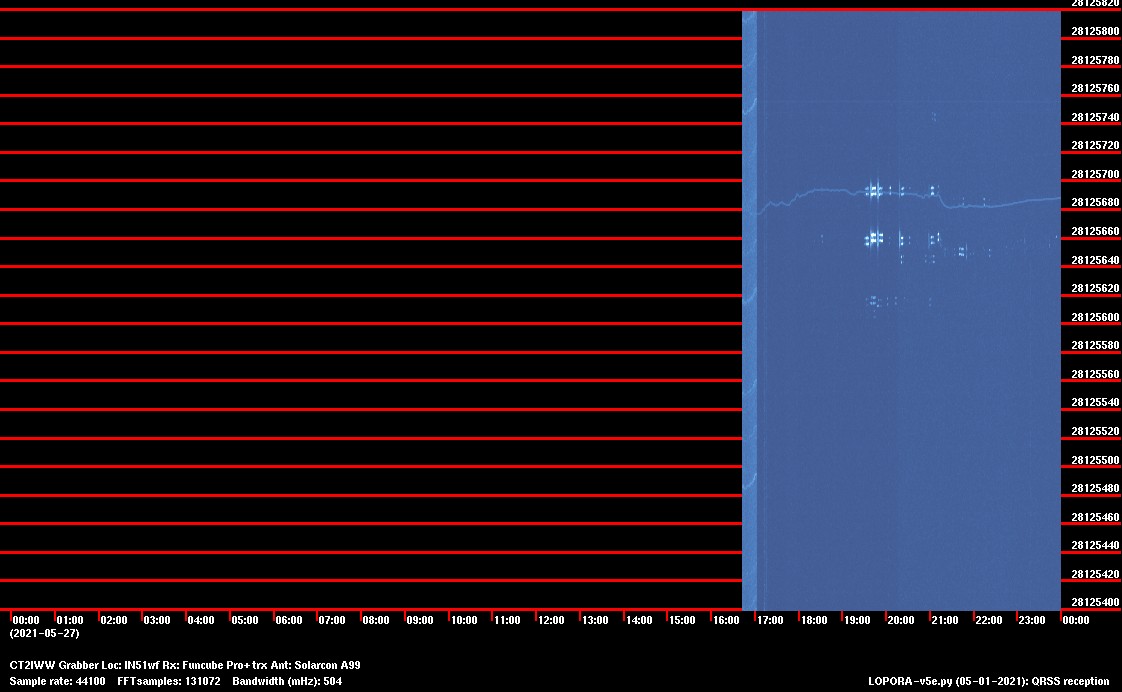The image size is (1122, 692).
Task: Click the 28125400 frequency label
Action: tap(1095, 603)
